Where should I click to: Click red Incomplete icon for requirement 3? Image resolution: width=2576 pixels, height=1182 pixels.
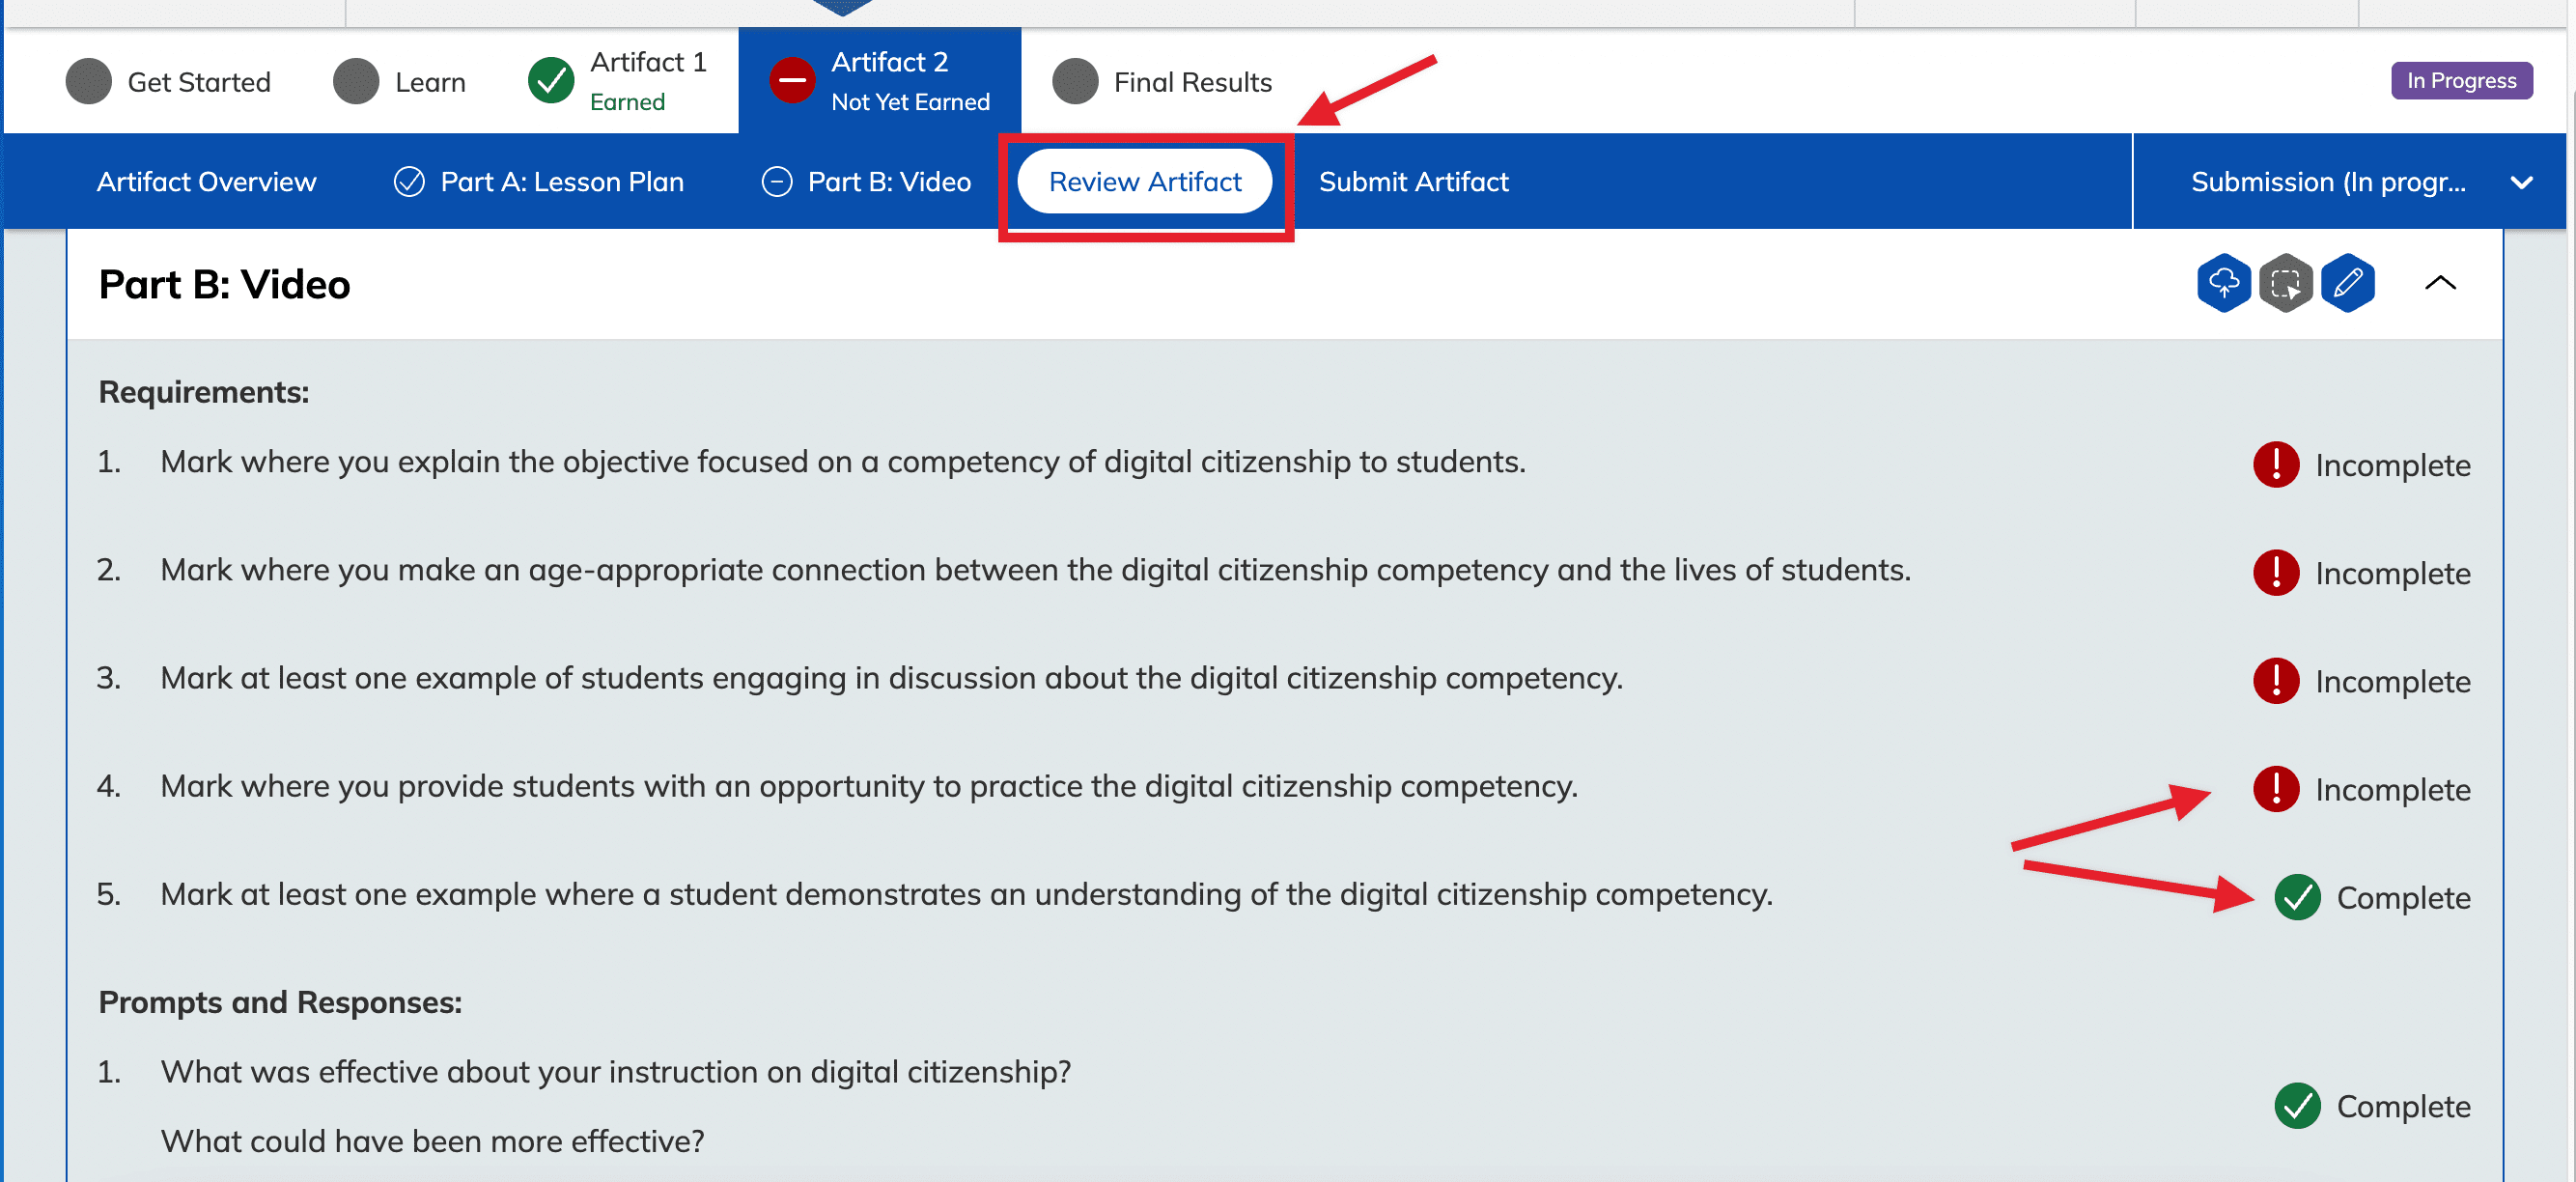pyautogui.click(x=2276, y=681)
